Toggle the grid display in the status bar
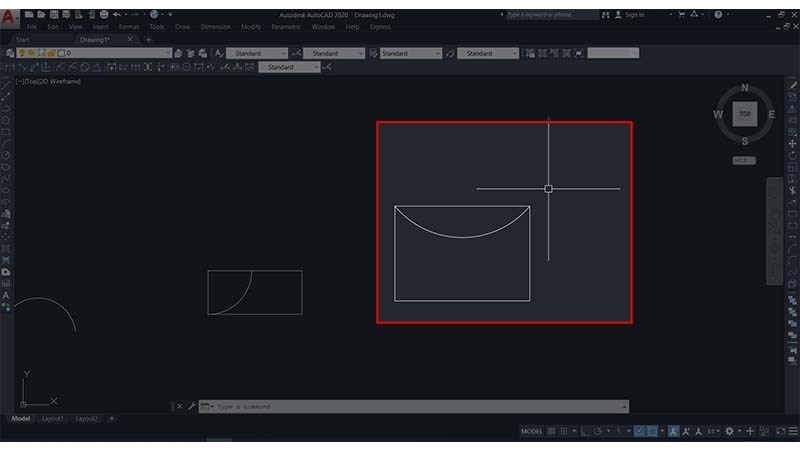The image size is (800, 450). point(552,432)
